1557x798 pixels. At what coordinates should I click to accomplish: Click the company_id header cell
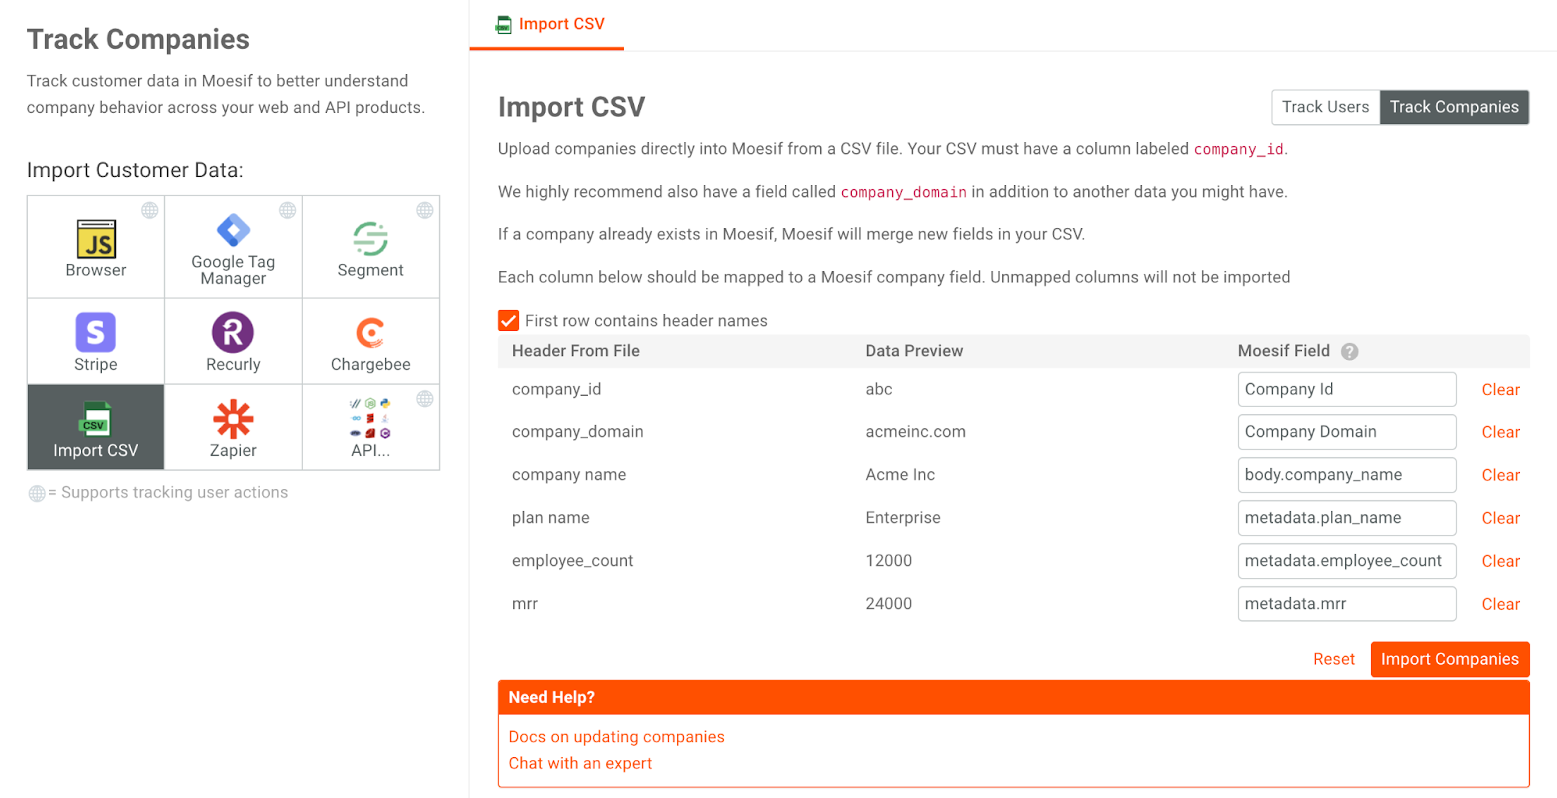[556, 390]
